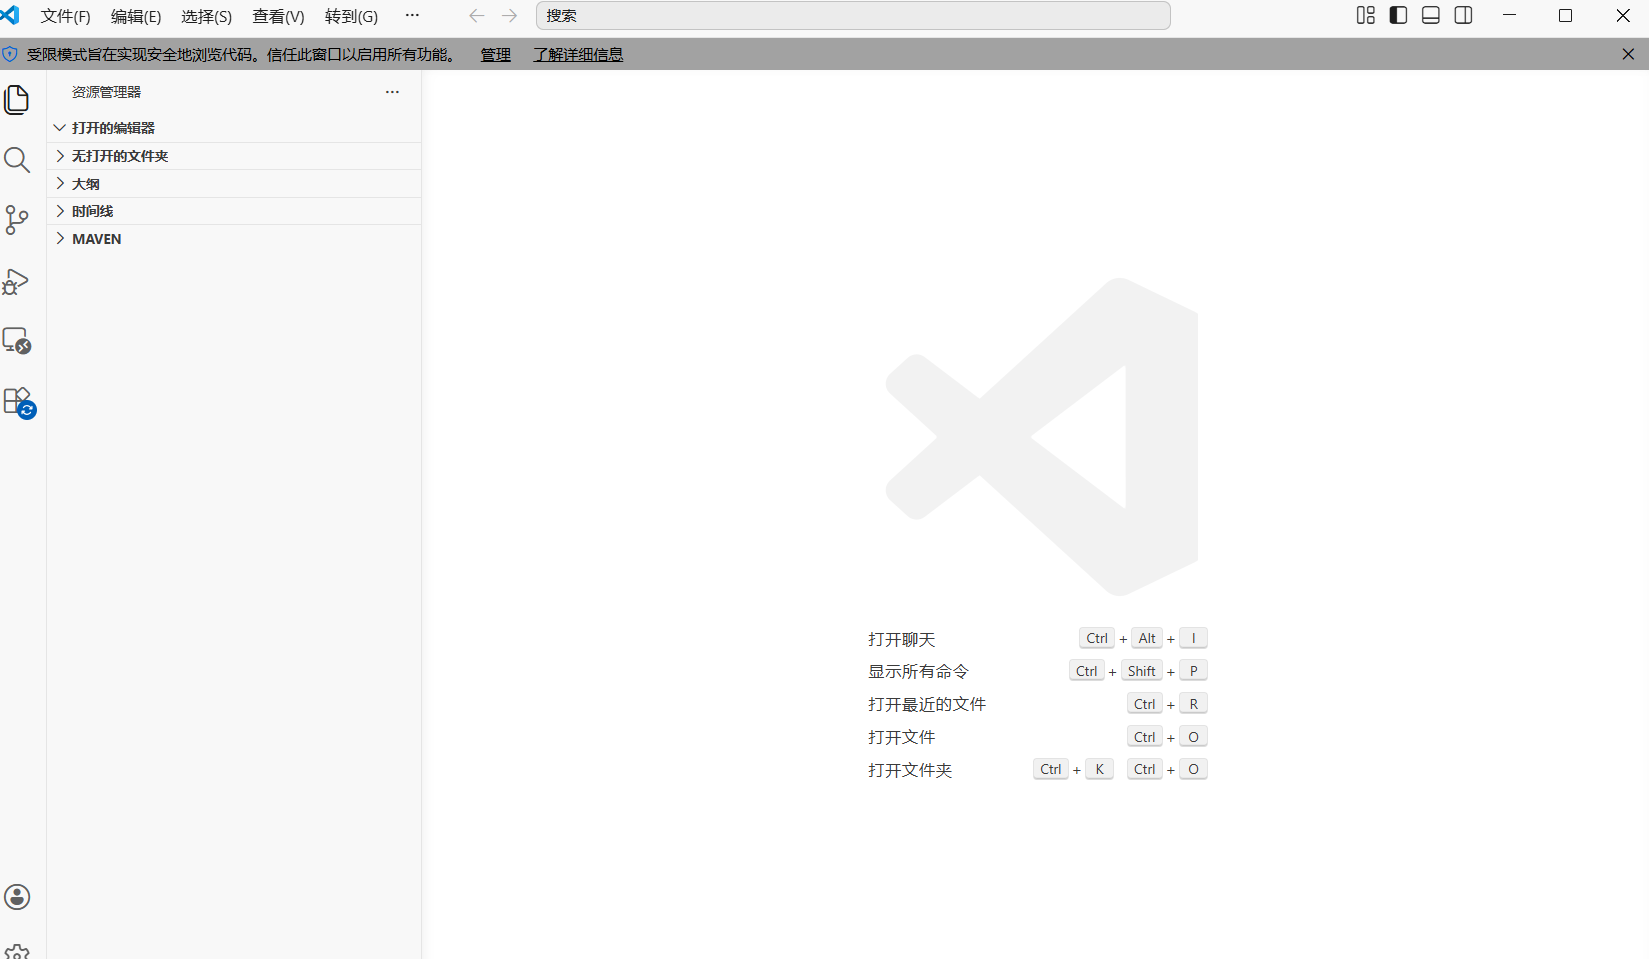Click the restricted mode shield icon
1649x959 pixels.
point(10,54)
